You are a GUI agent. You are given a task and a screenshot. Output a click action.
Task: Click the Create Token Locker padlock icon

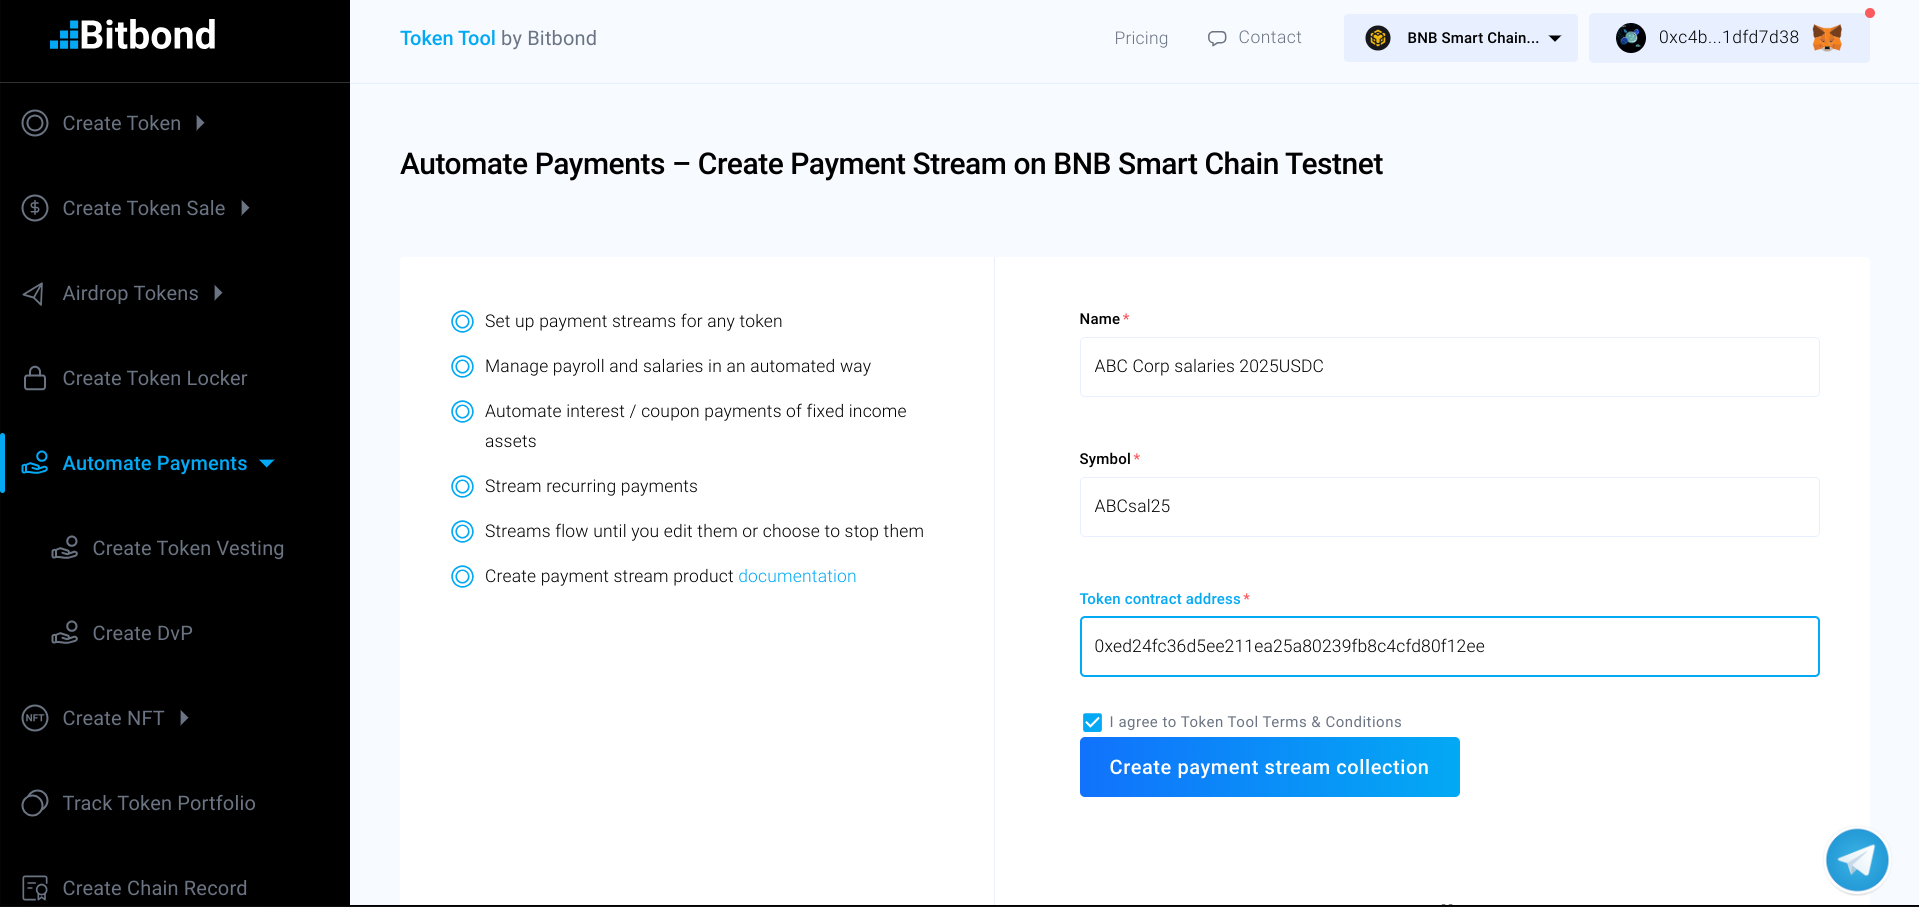[35, 378]
